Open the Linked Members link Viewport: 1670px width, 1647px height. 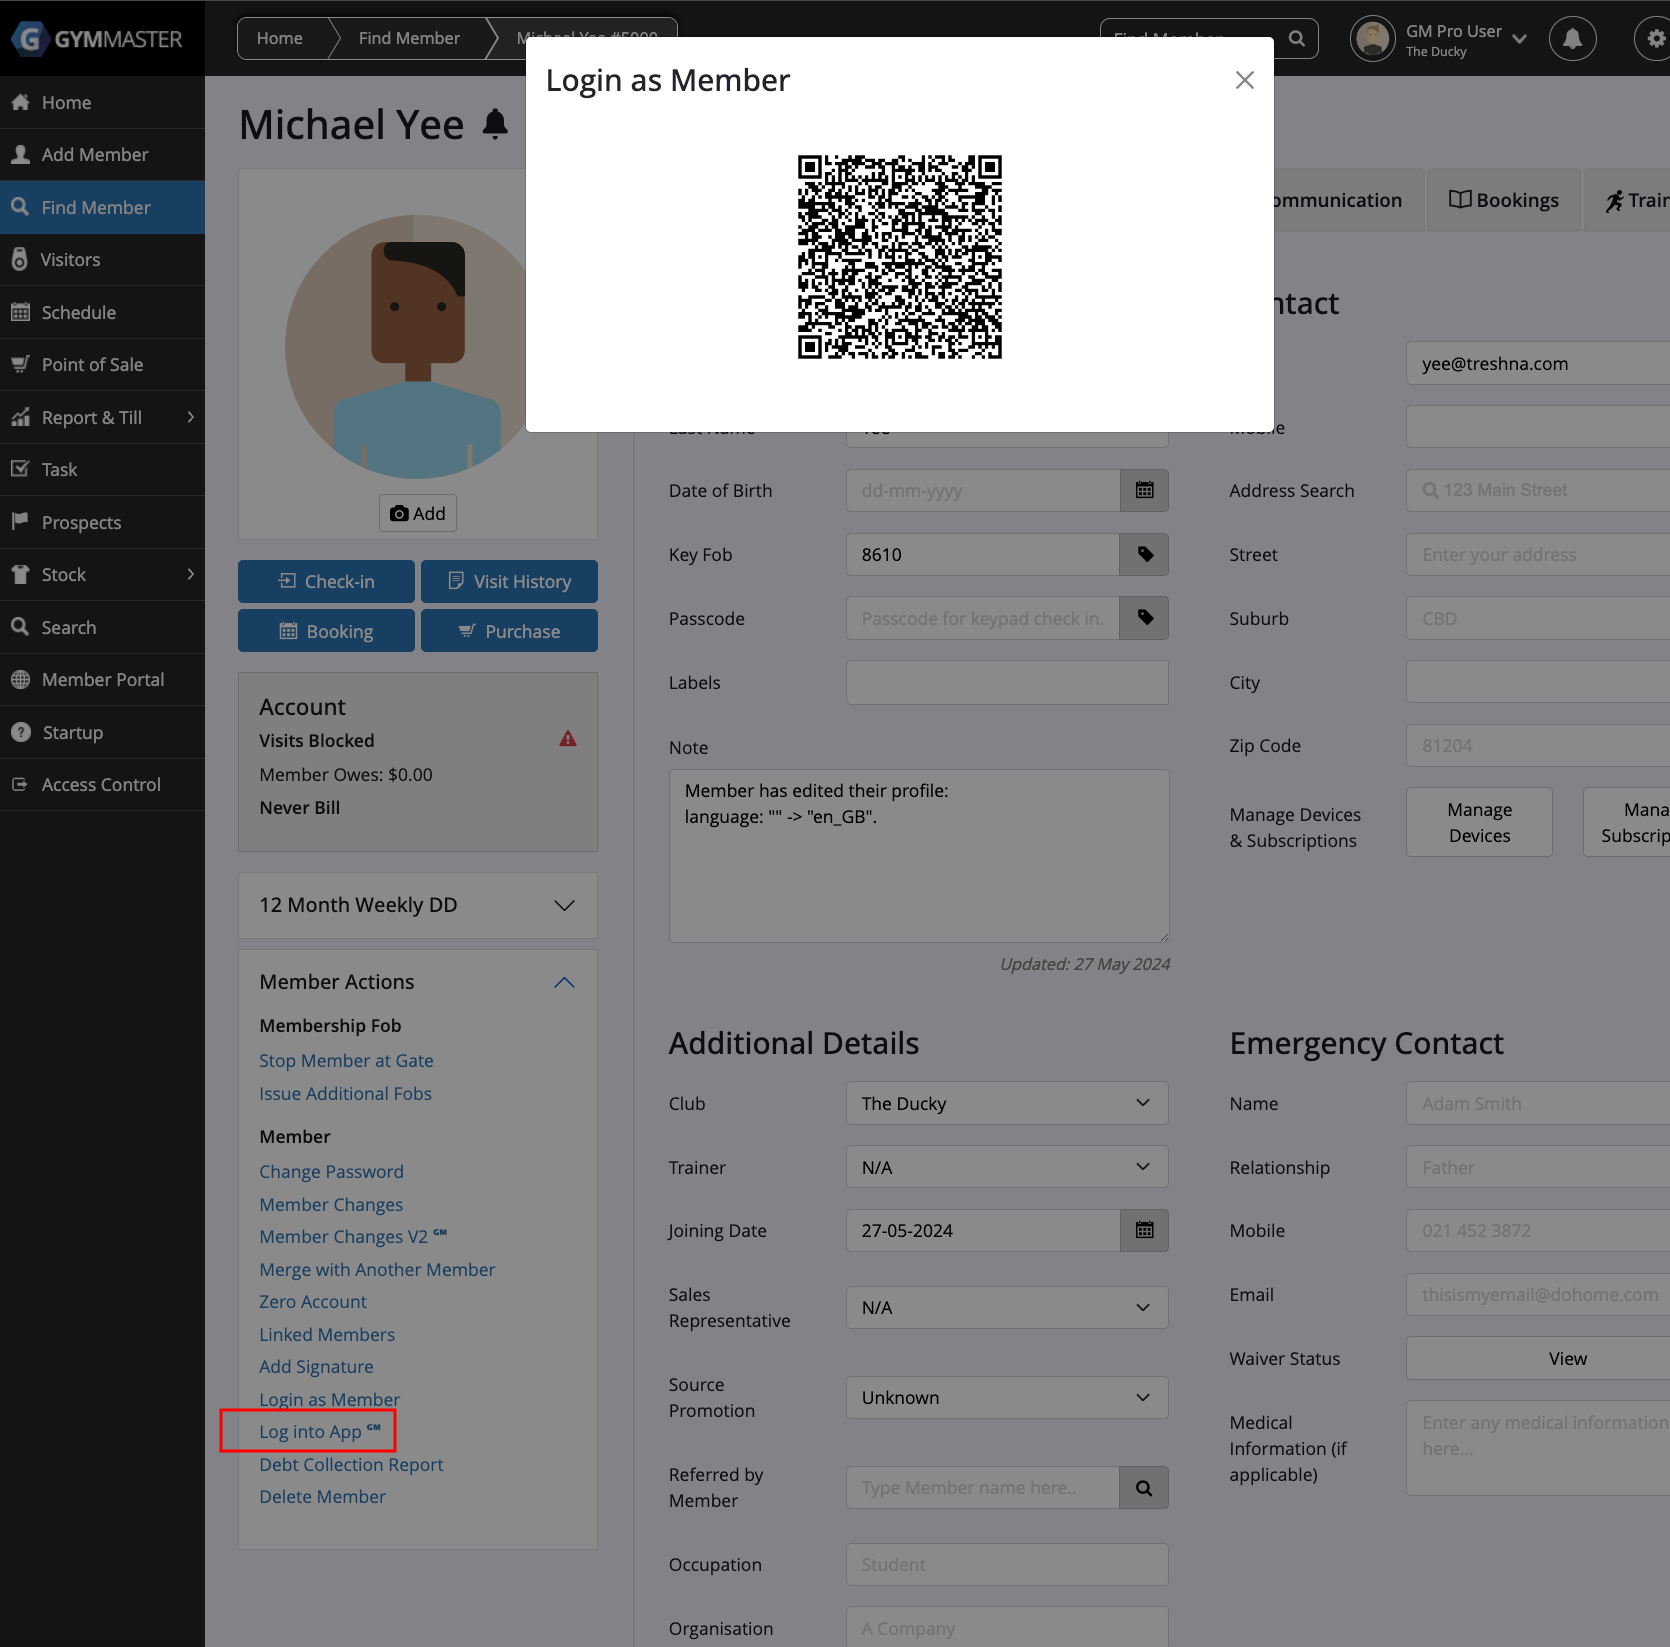click(x=327, y=1335)
